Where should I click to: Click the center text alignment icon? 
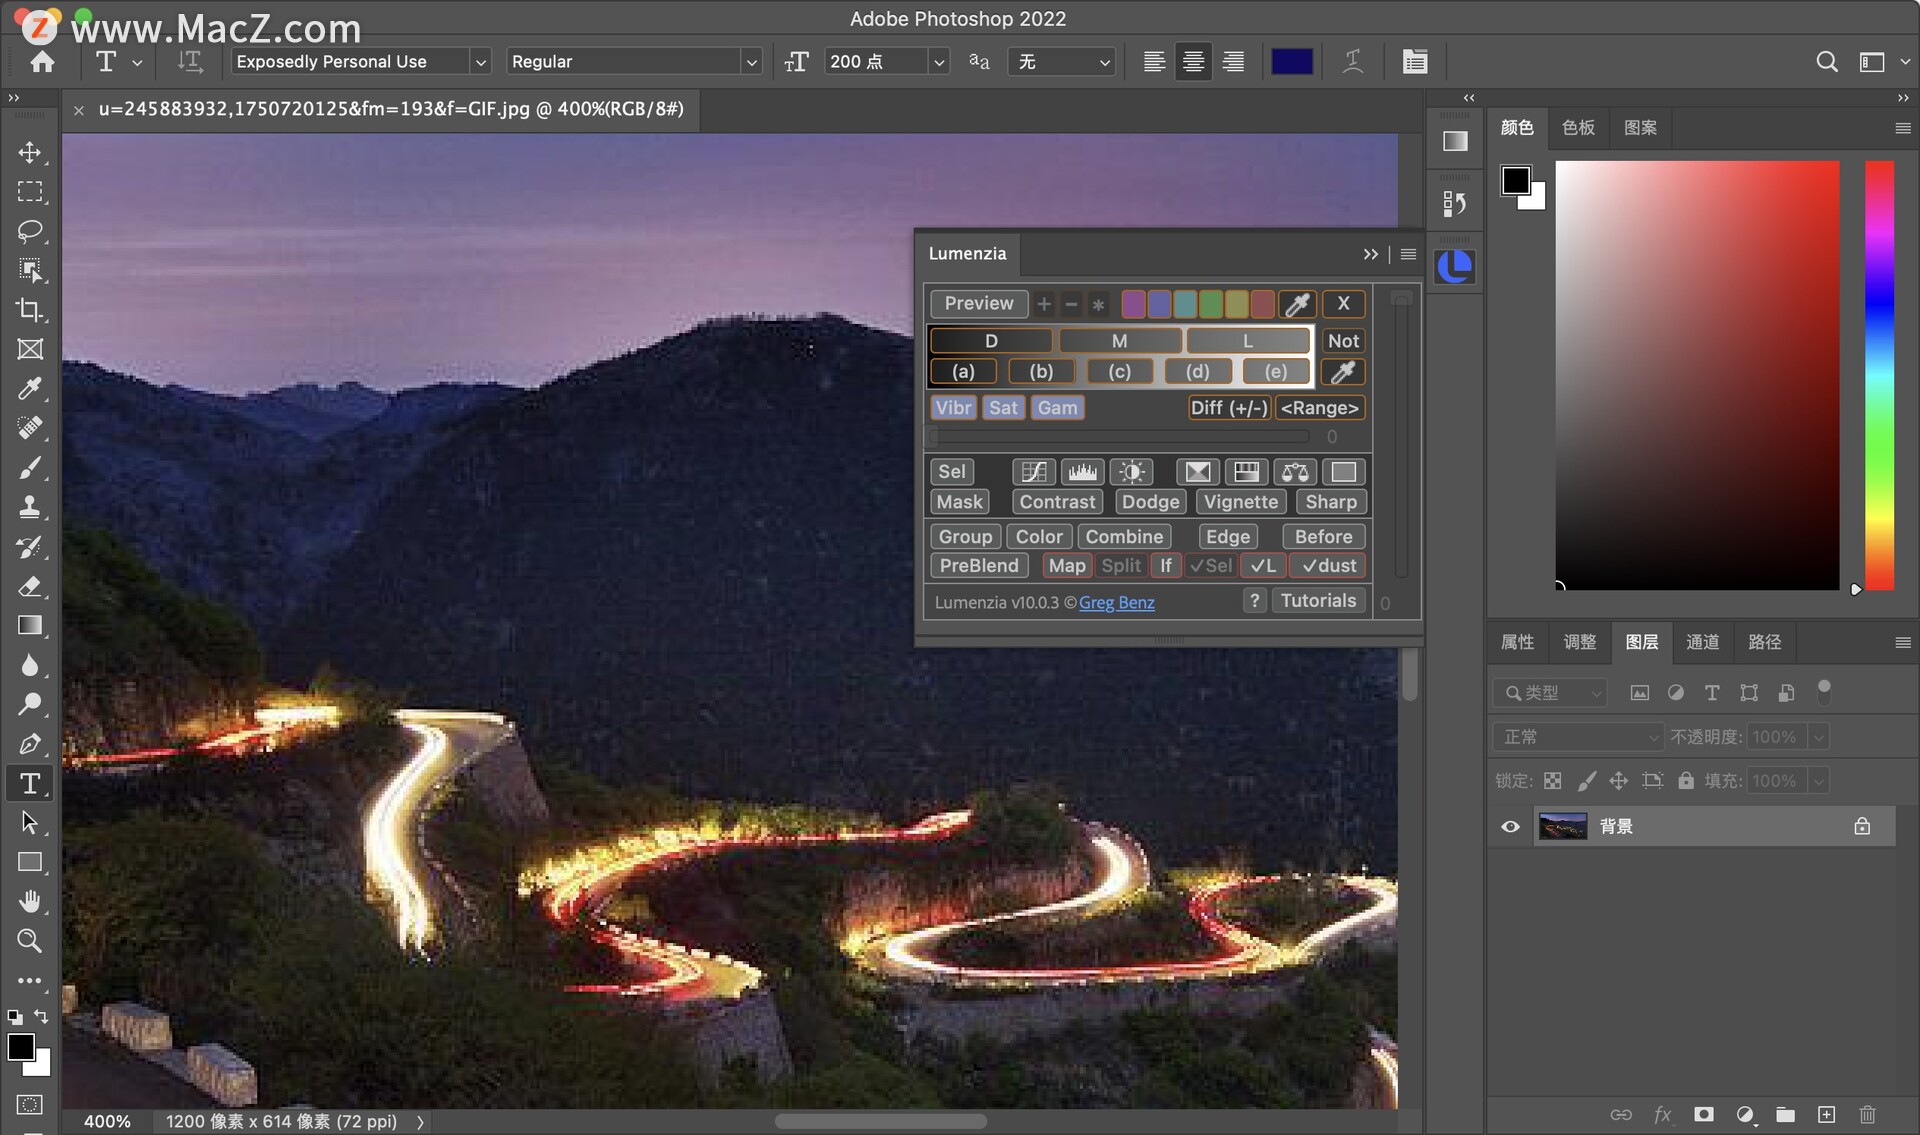1193,62
